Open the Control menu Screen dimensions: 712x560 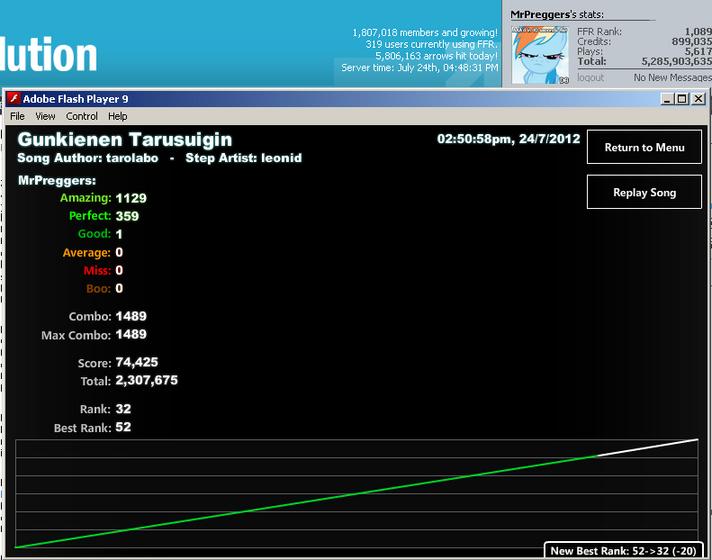pyautogui.click(x=82, y=116)
